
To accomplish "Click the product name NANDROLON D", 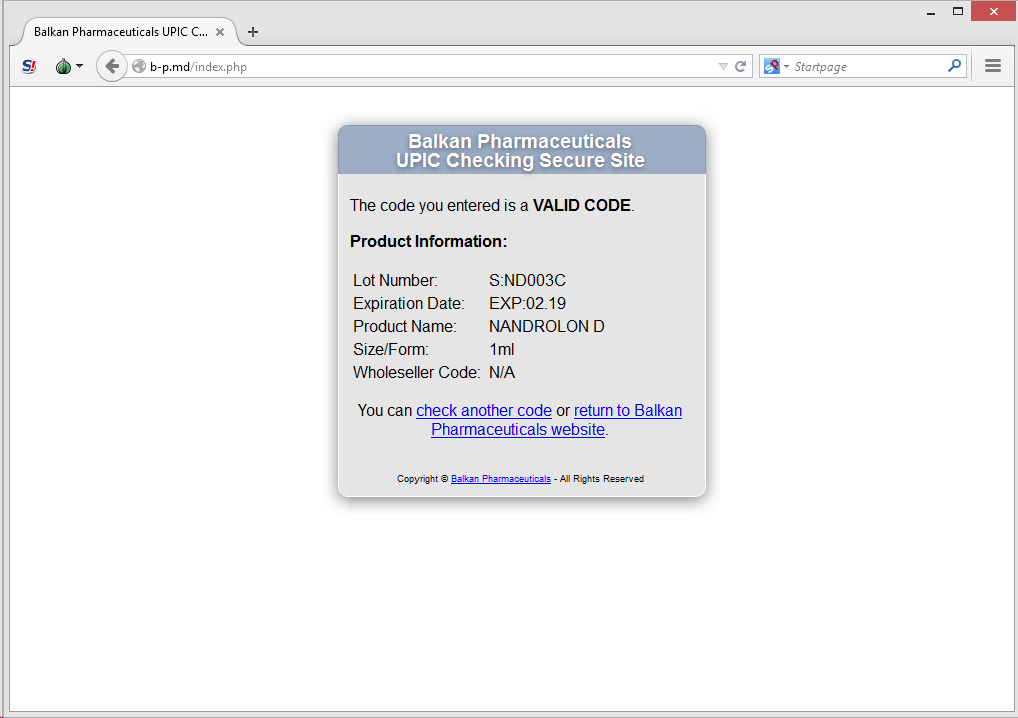I will pos(547,327).
